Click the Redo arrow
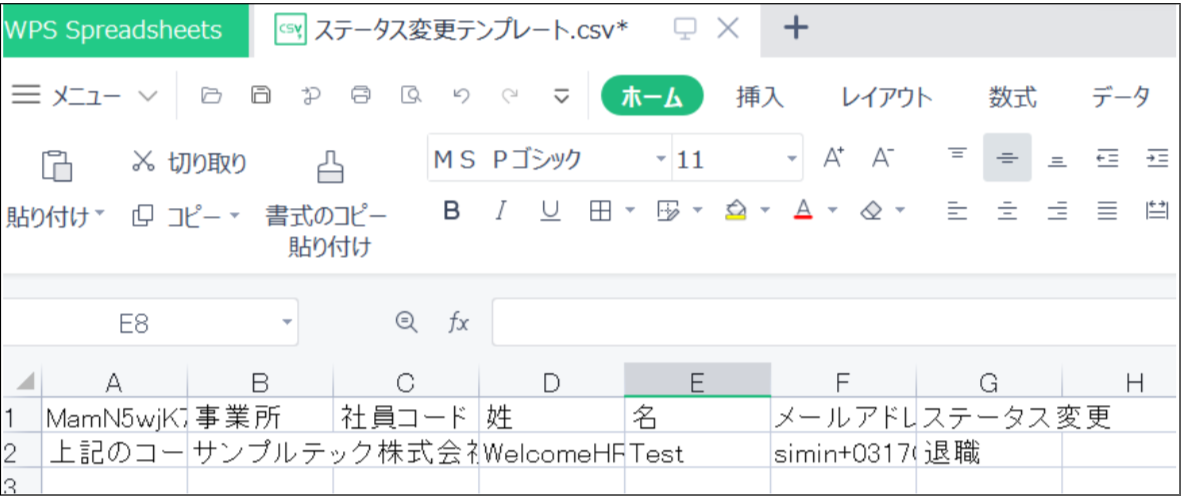The width and height of the screenshot is (1183, 500). tap(511, 96)
